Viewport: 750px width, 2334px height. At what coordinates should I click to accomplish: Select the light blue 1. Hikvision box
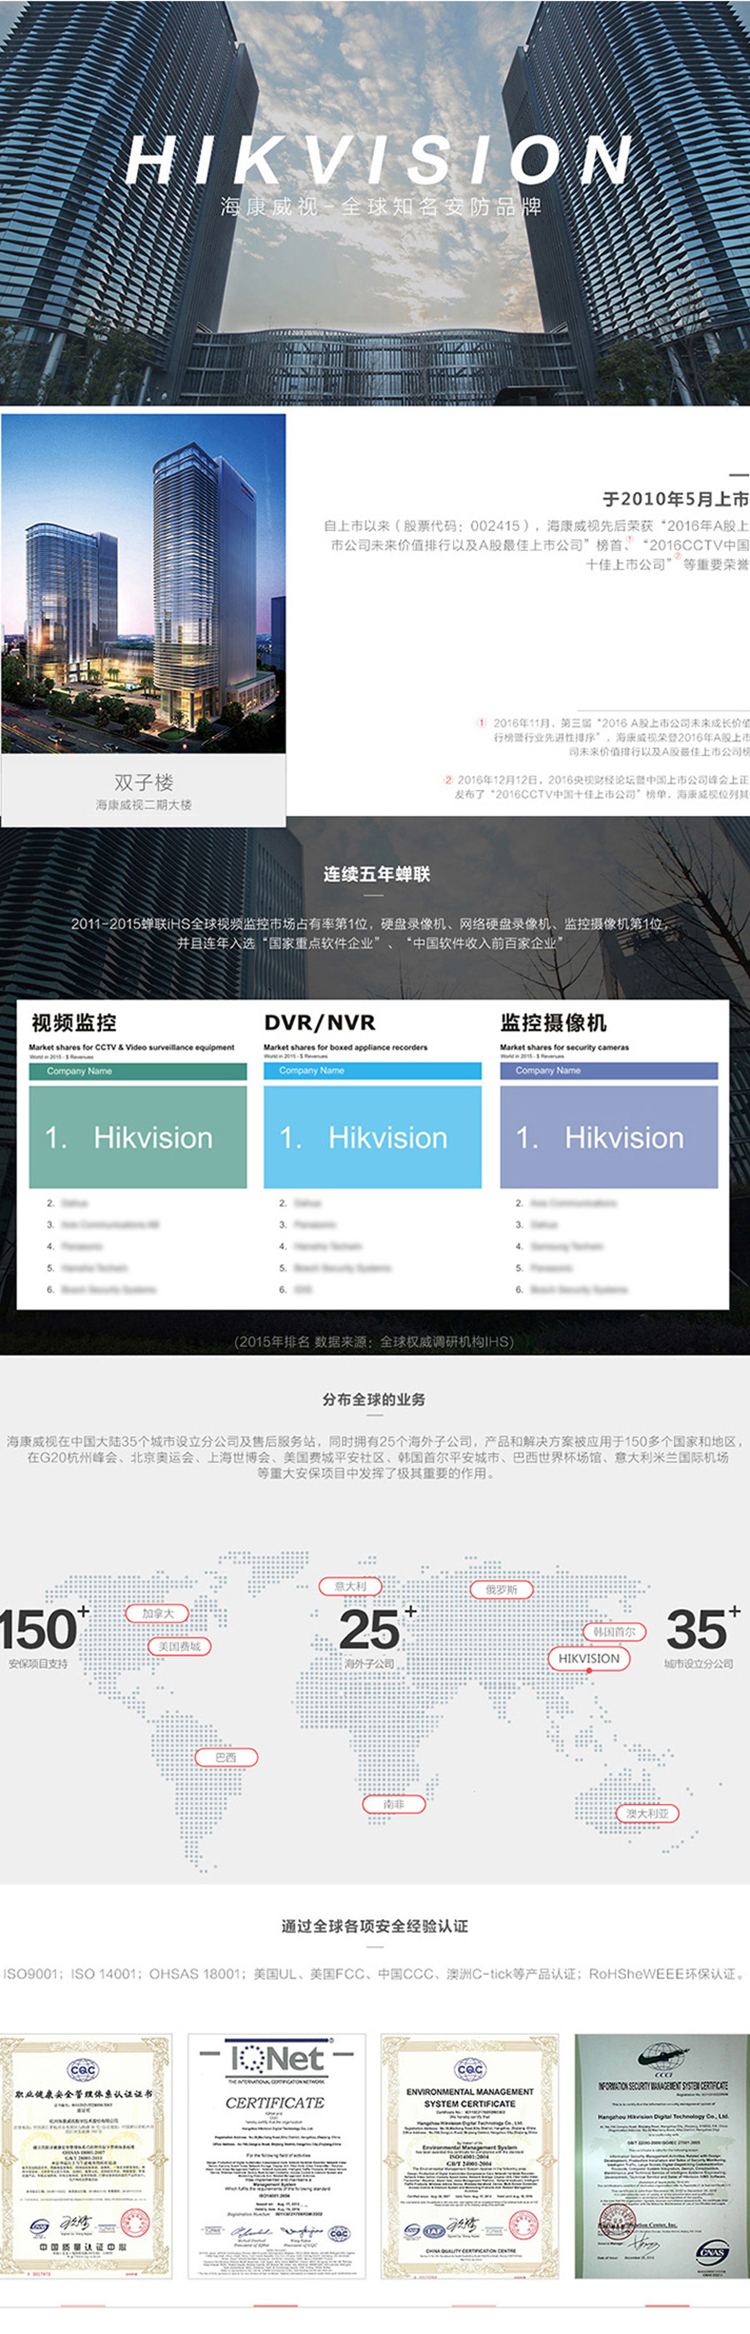pyautogui.click(x=373, y=1137)
